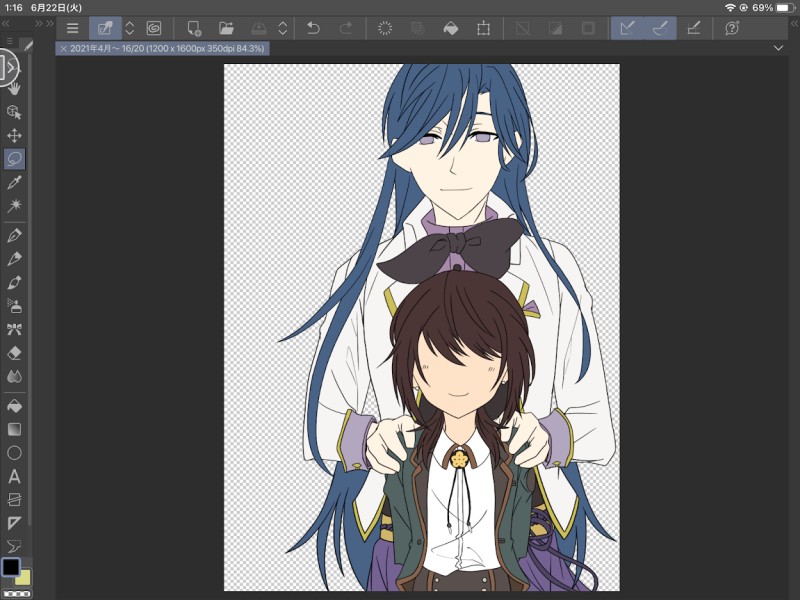The width and height of the screenshot is (800, 600).
Task: Select the Gradient tool
Action: click(x=14, y=429)
